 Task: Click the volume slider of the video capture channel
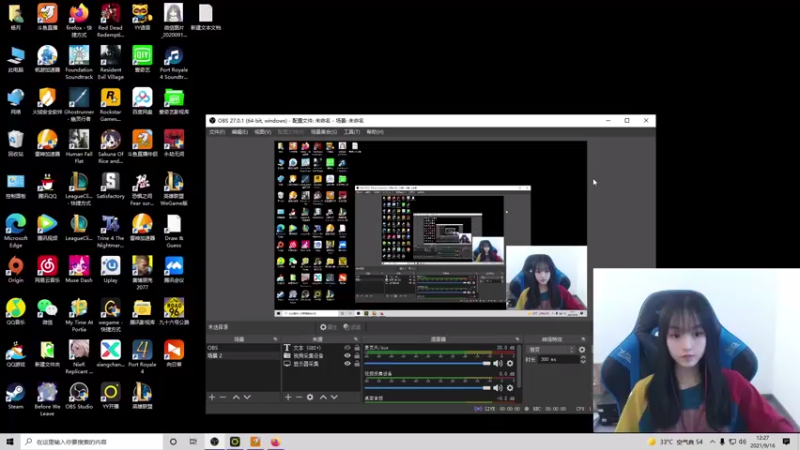pyautogui.click(x=428, y=388)
